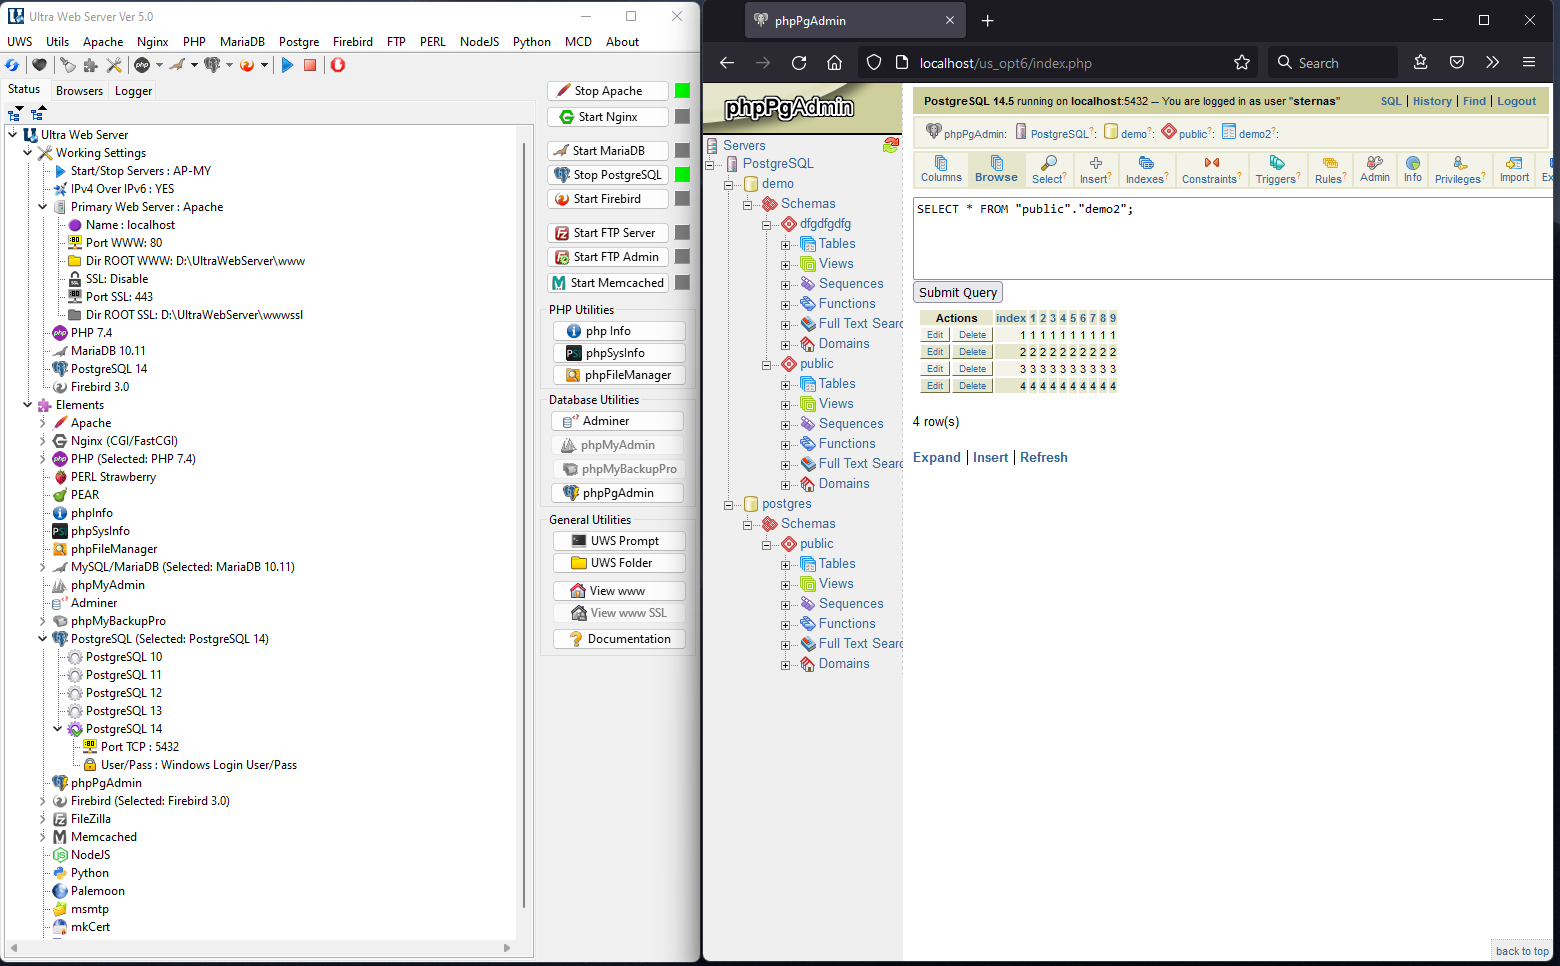Click the Logout link in phpPgAdmin
The width and height of the screenshot is (1560, 966).
tap(1516, 101)
